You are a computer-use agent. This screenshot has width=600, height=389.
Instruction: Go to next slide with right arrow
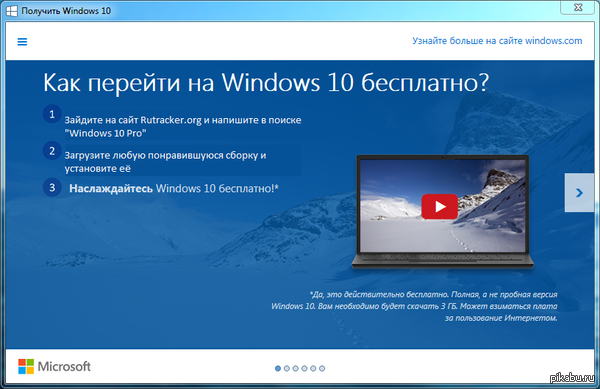click(579, 192)
